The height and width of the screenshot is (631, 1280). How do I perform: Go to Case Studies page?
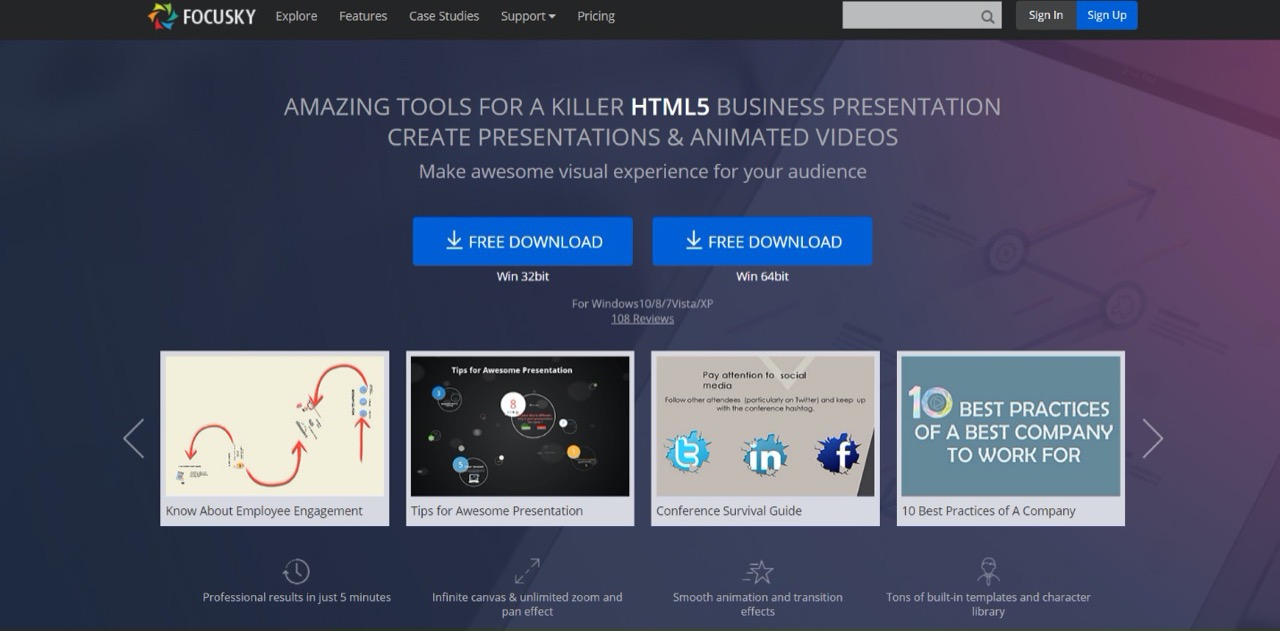pos(444,16)
